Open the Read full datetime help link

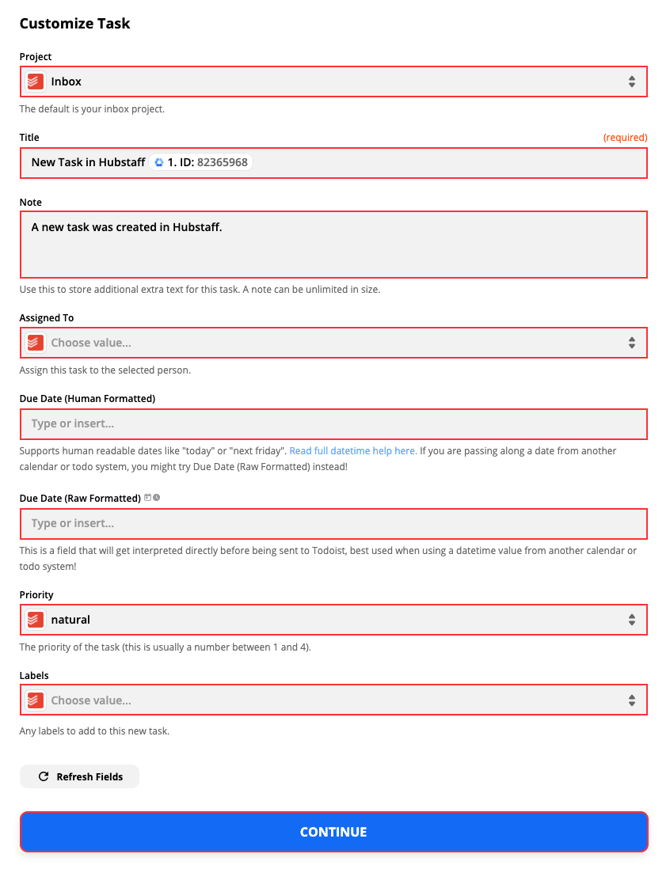[353, 451]
